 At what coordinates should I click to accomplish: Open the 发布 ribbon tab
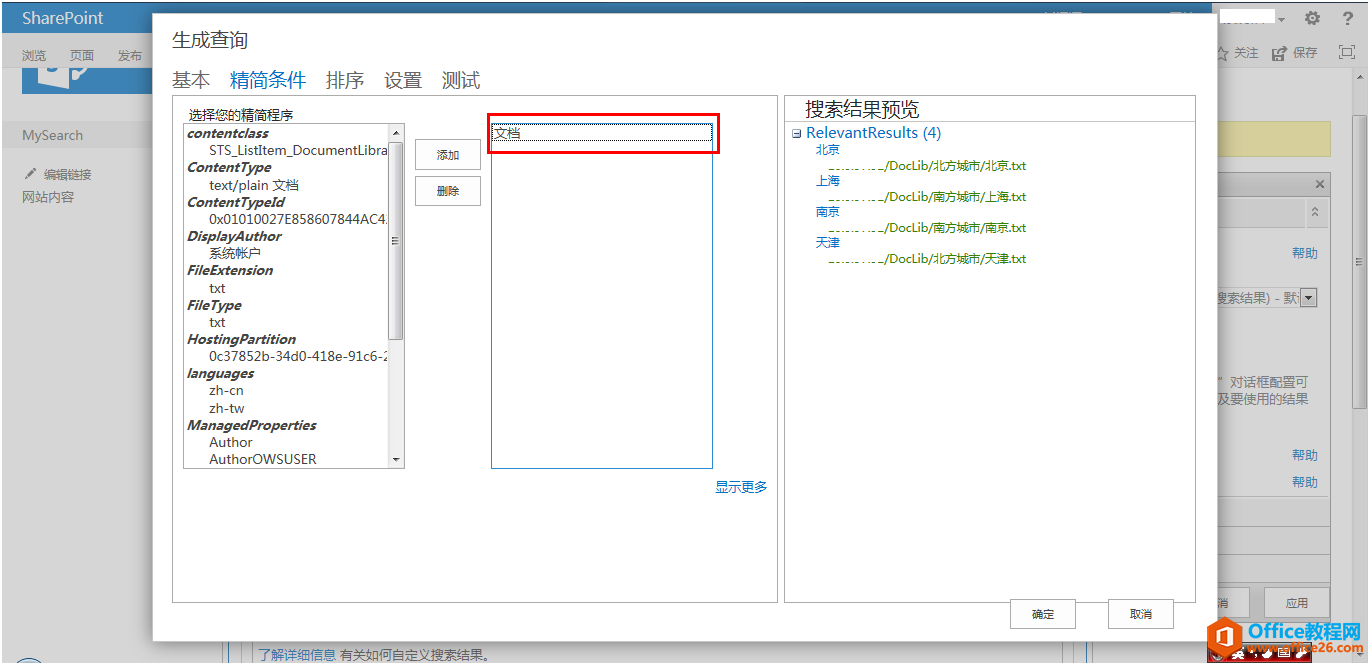(130, 56)
